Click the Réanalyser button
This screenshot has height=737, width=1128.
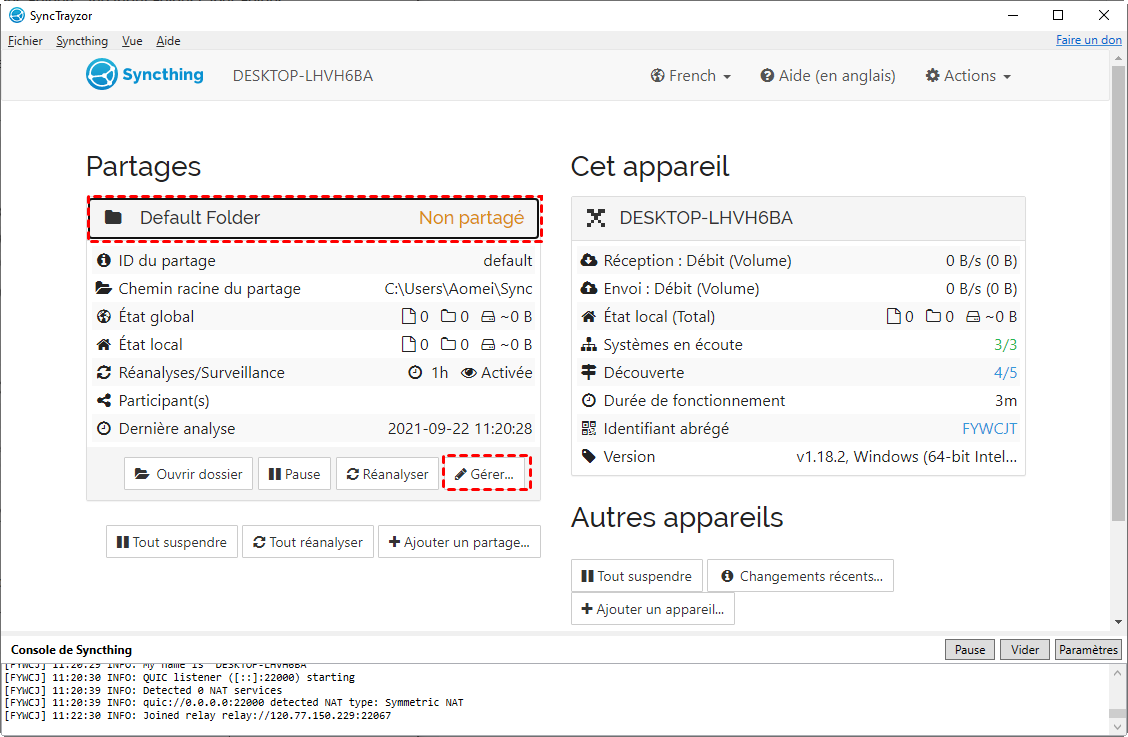point(388,474)
